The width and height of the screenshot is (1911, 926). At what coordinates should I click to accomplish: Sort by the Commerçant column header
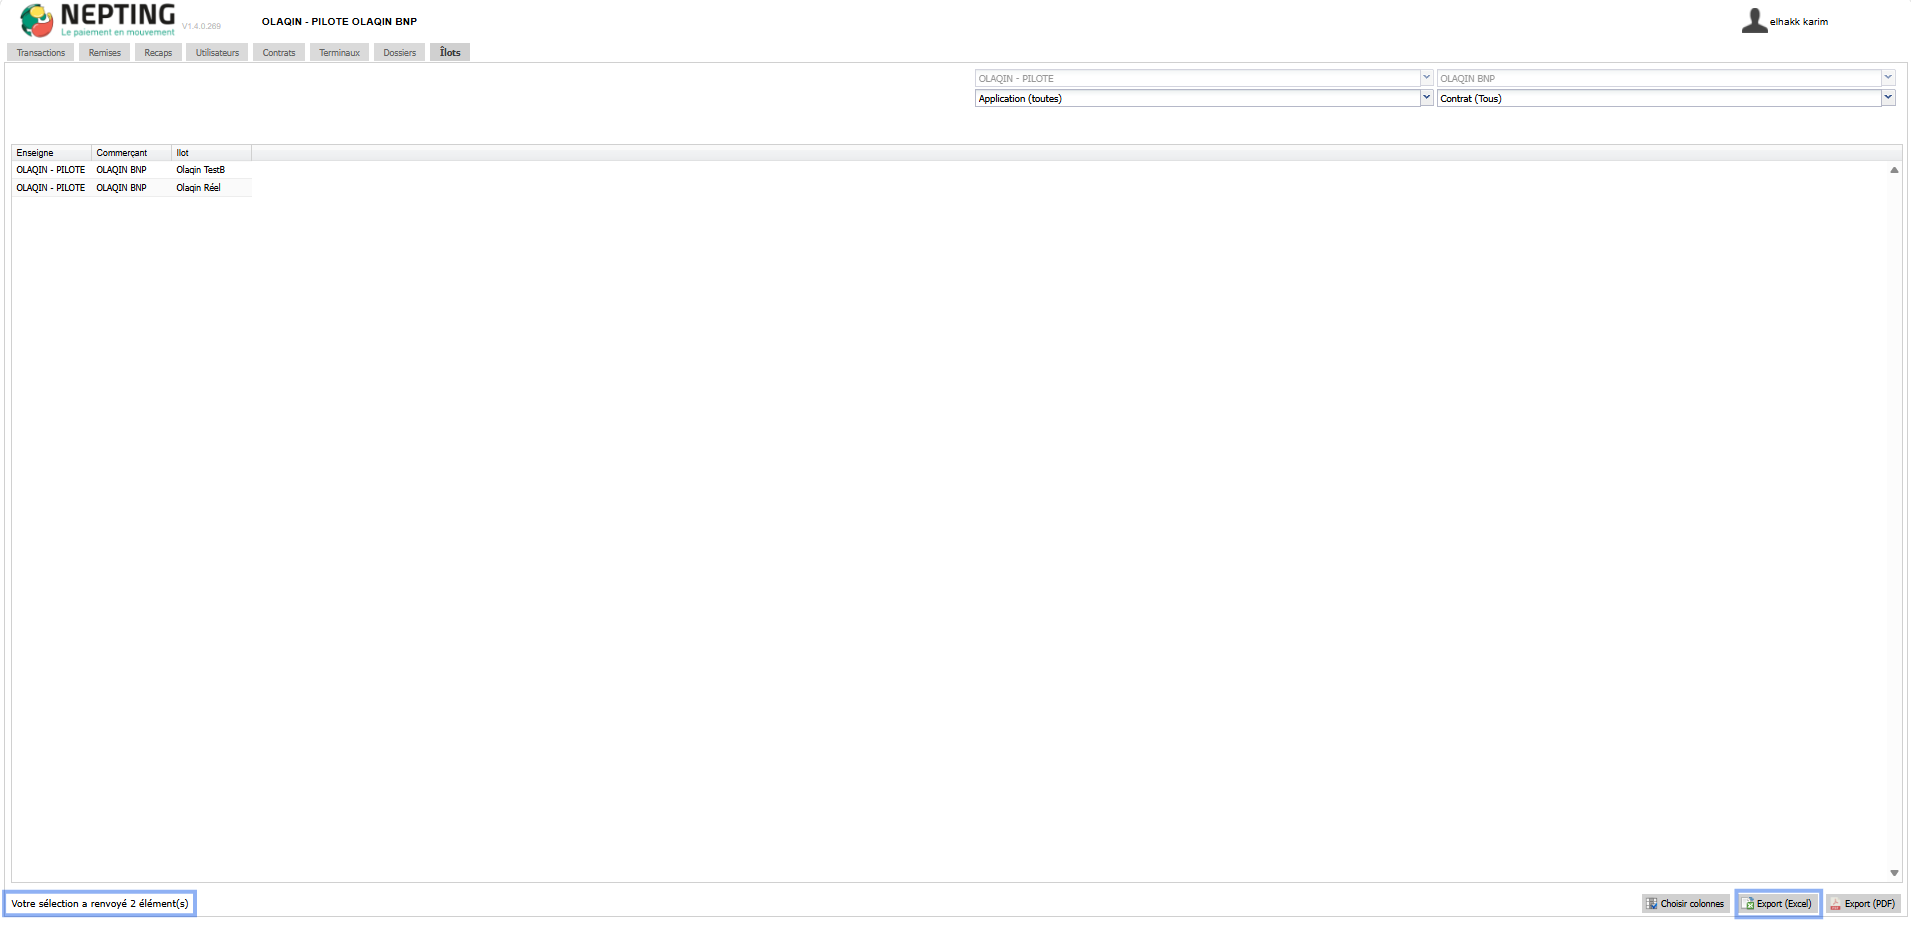(x=131, y=153)
